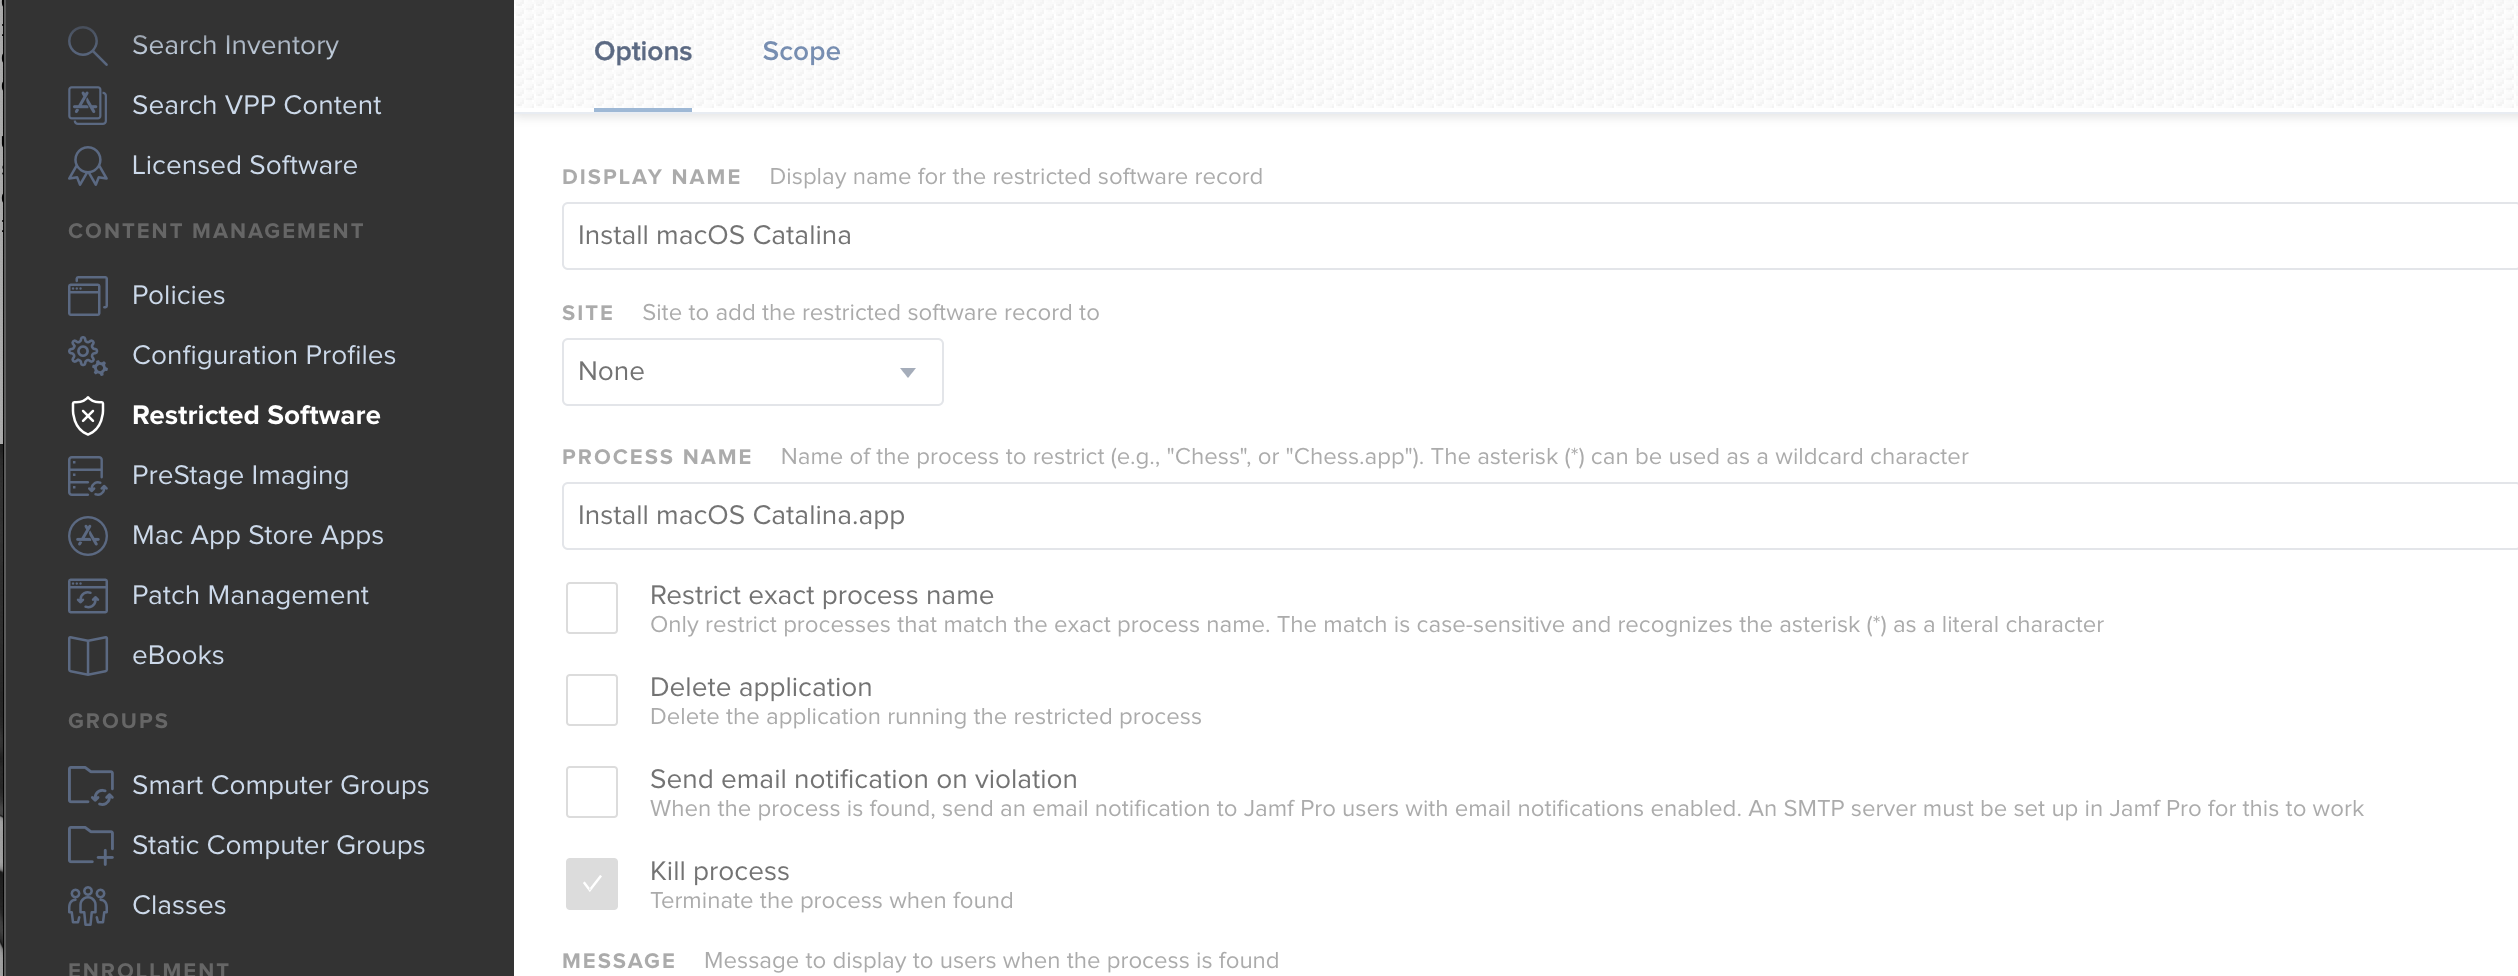Click the Smart Computer Groups folder icon

pos(90,786)
